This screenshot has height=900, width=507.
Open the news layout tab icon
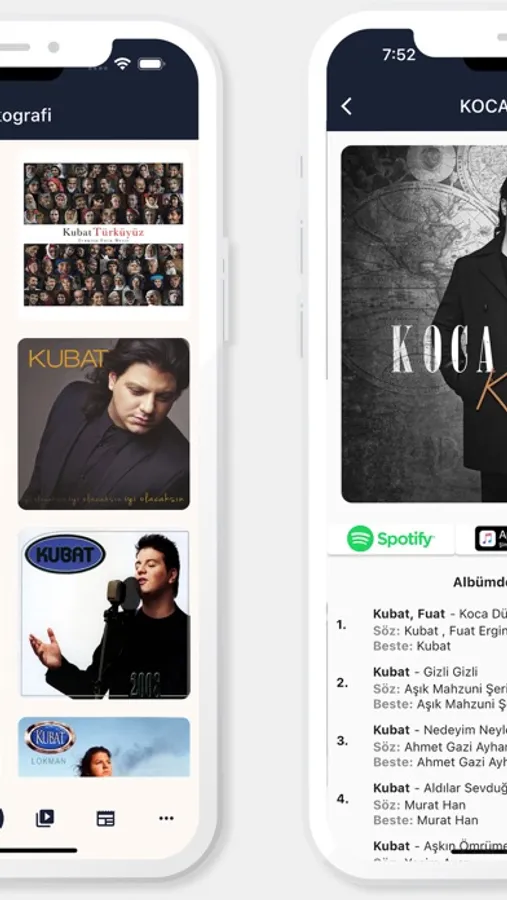(x=106, y=818)
